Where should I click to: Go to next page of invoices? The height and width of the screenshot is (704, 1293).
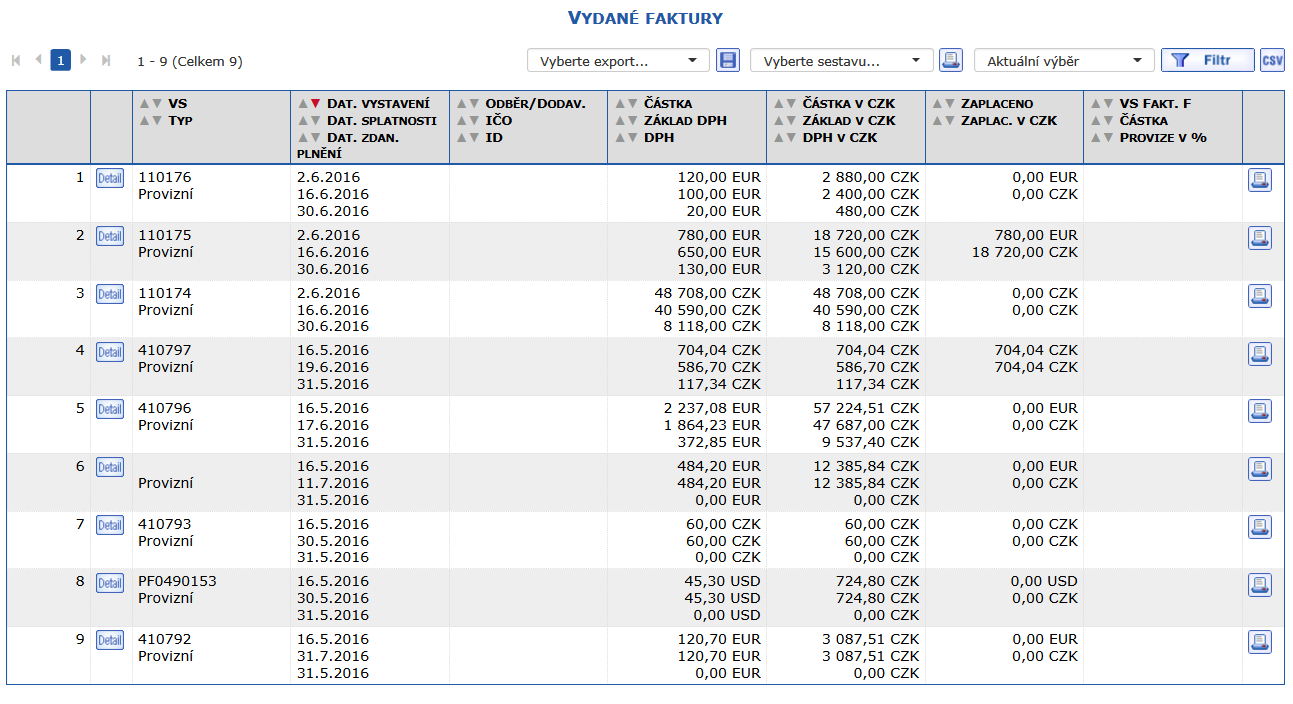[x=83, y=60]
